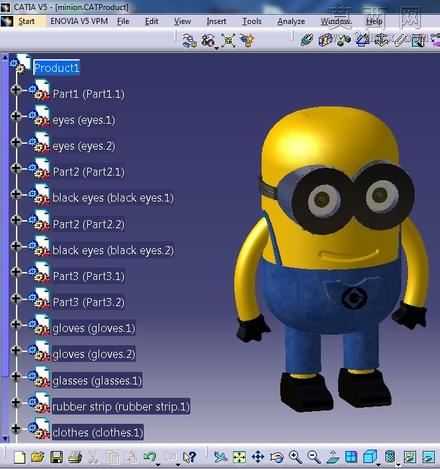
Task: Open the ENOVIA V5 VPM menu
Action: pyautogui.click(x=79, y=21)
